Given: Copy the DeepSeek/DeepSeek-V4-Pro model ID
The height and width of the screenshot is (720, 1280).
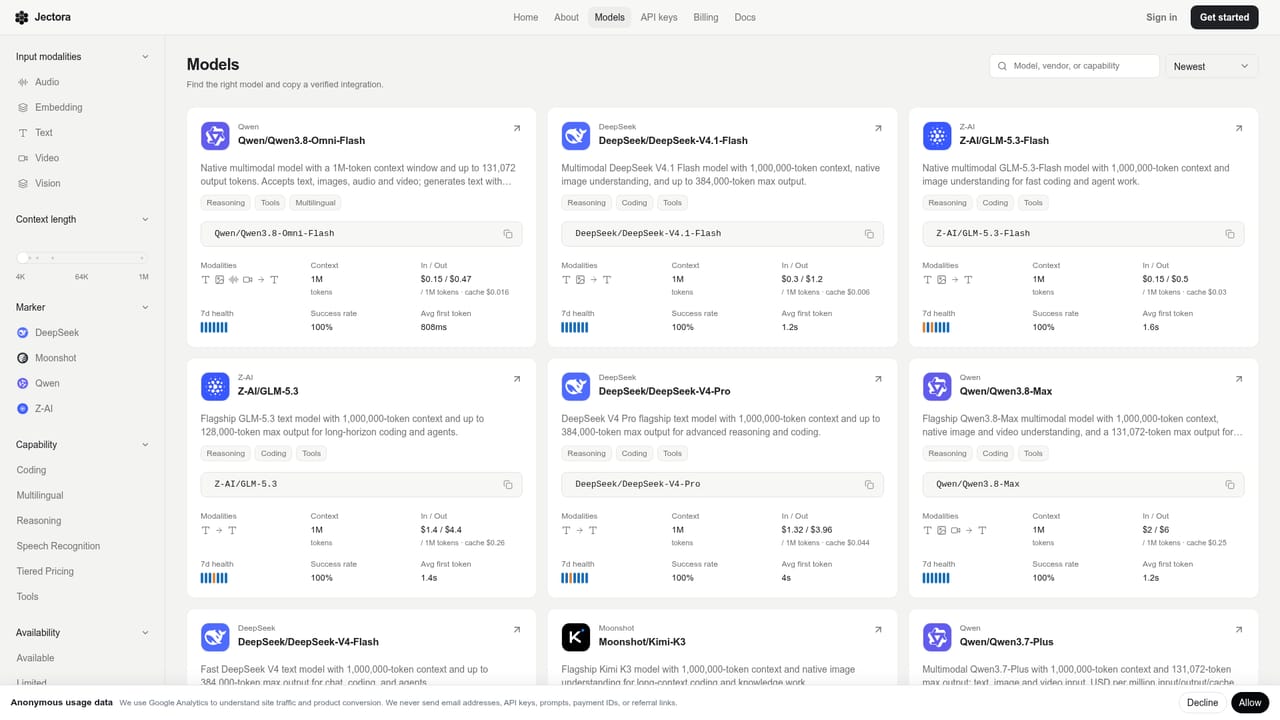Looking at the screenshot, I should [x=869, y=484].
